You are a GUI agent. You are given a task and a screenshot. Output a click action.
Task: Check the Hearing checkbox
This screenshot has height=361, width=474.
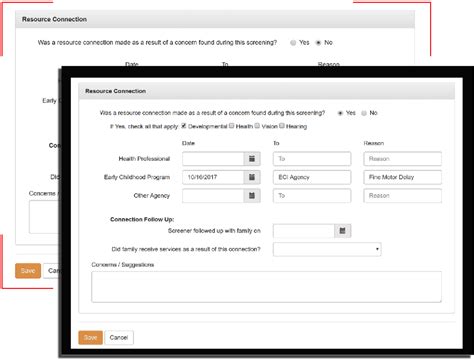[282, 126]
